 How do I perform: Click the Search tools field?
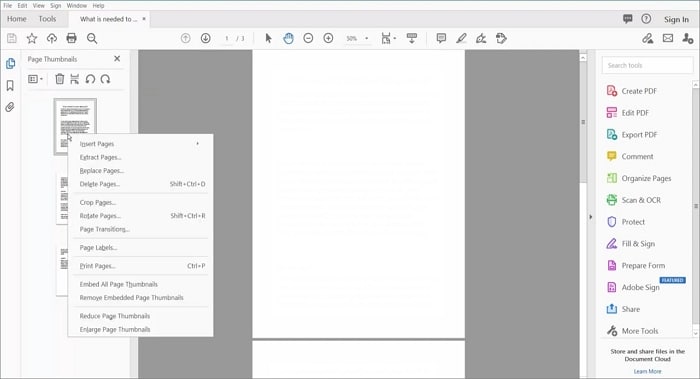647,65
